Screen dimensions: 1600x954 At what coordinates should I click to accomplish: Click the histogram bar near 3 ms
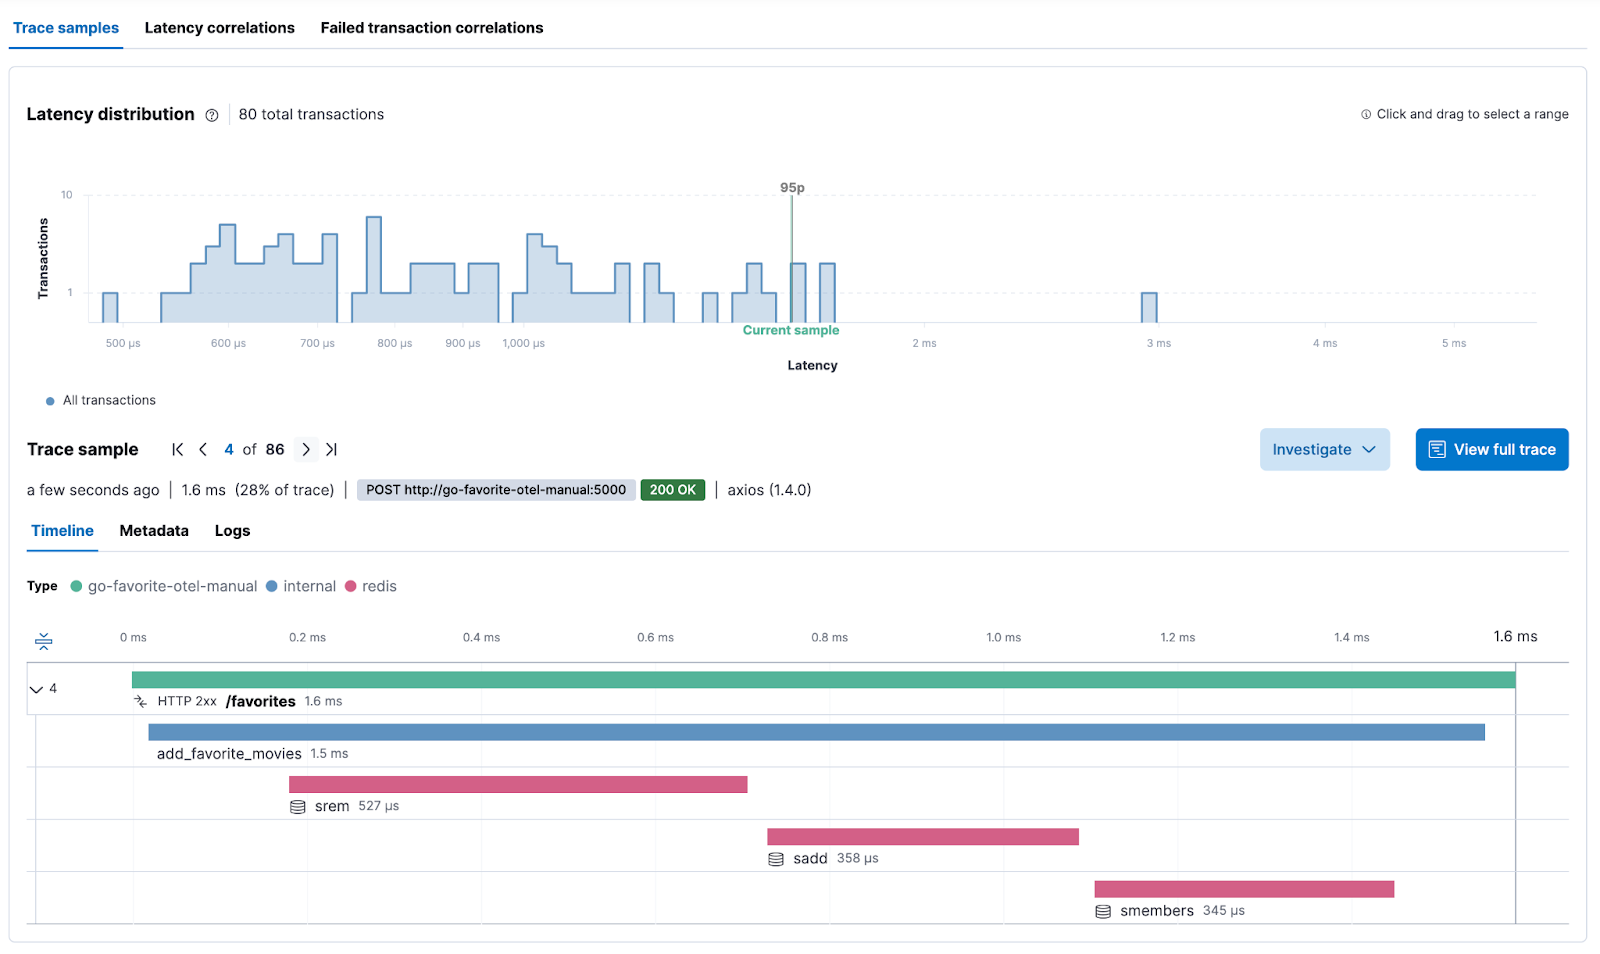point(1149,308)
